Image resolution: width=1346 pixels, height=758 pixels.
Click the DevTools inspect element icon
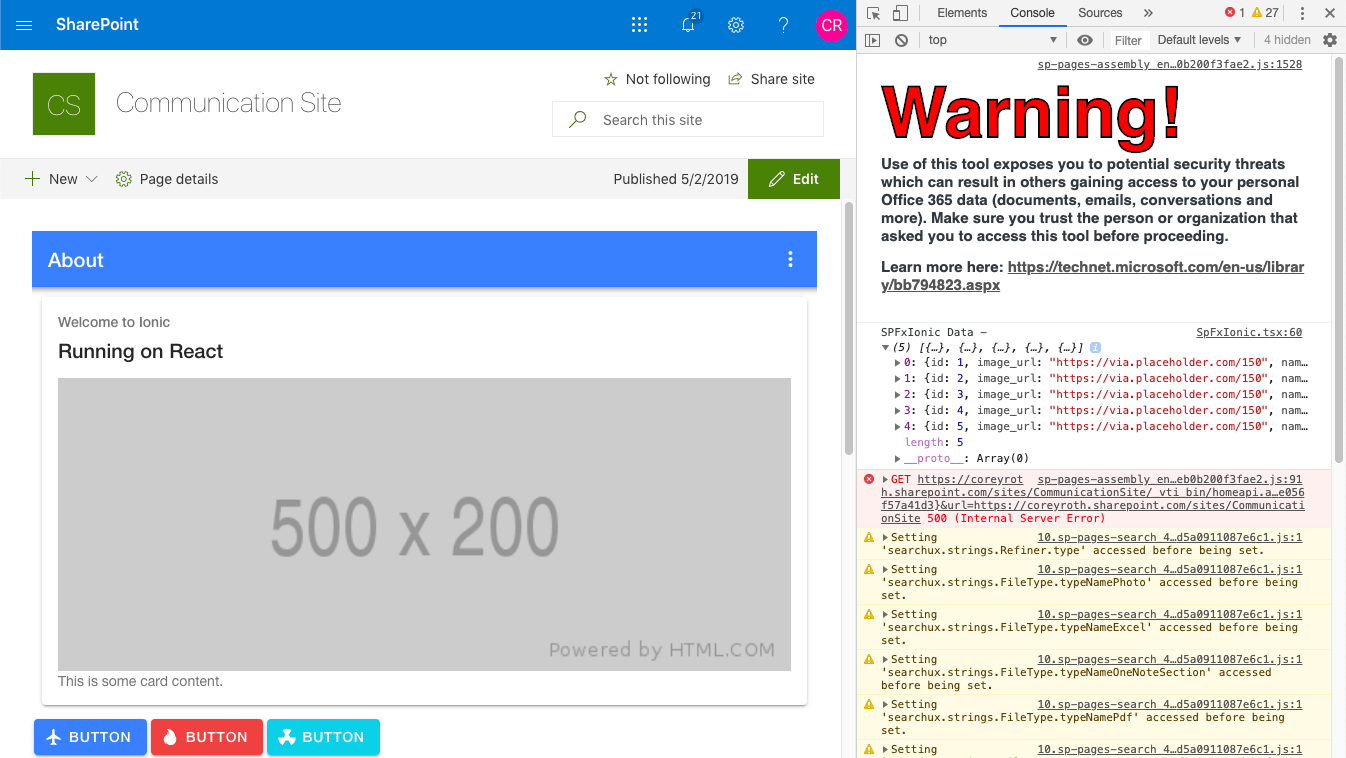pos(874,13)
